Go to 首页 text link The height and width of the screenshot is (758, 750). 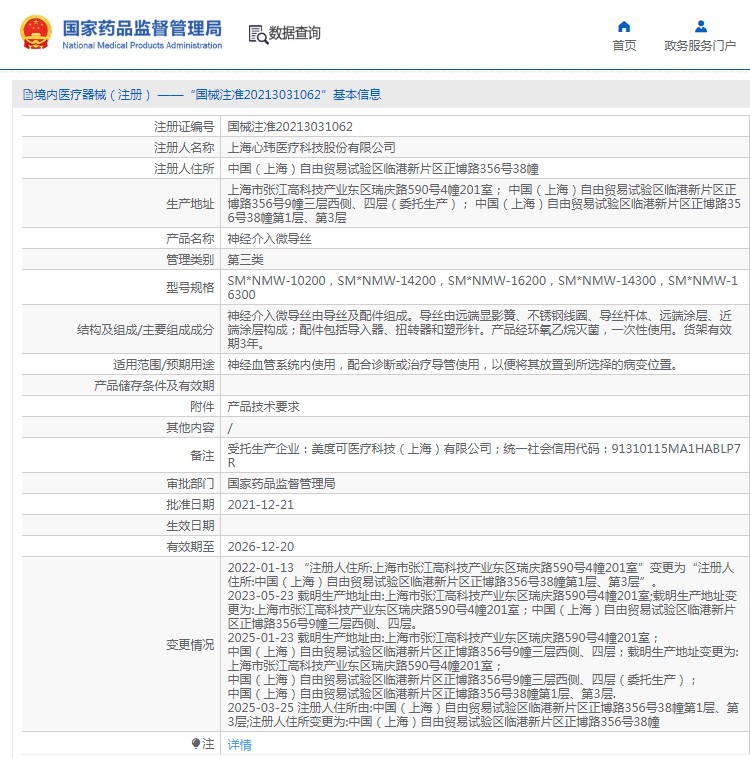624,45
